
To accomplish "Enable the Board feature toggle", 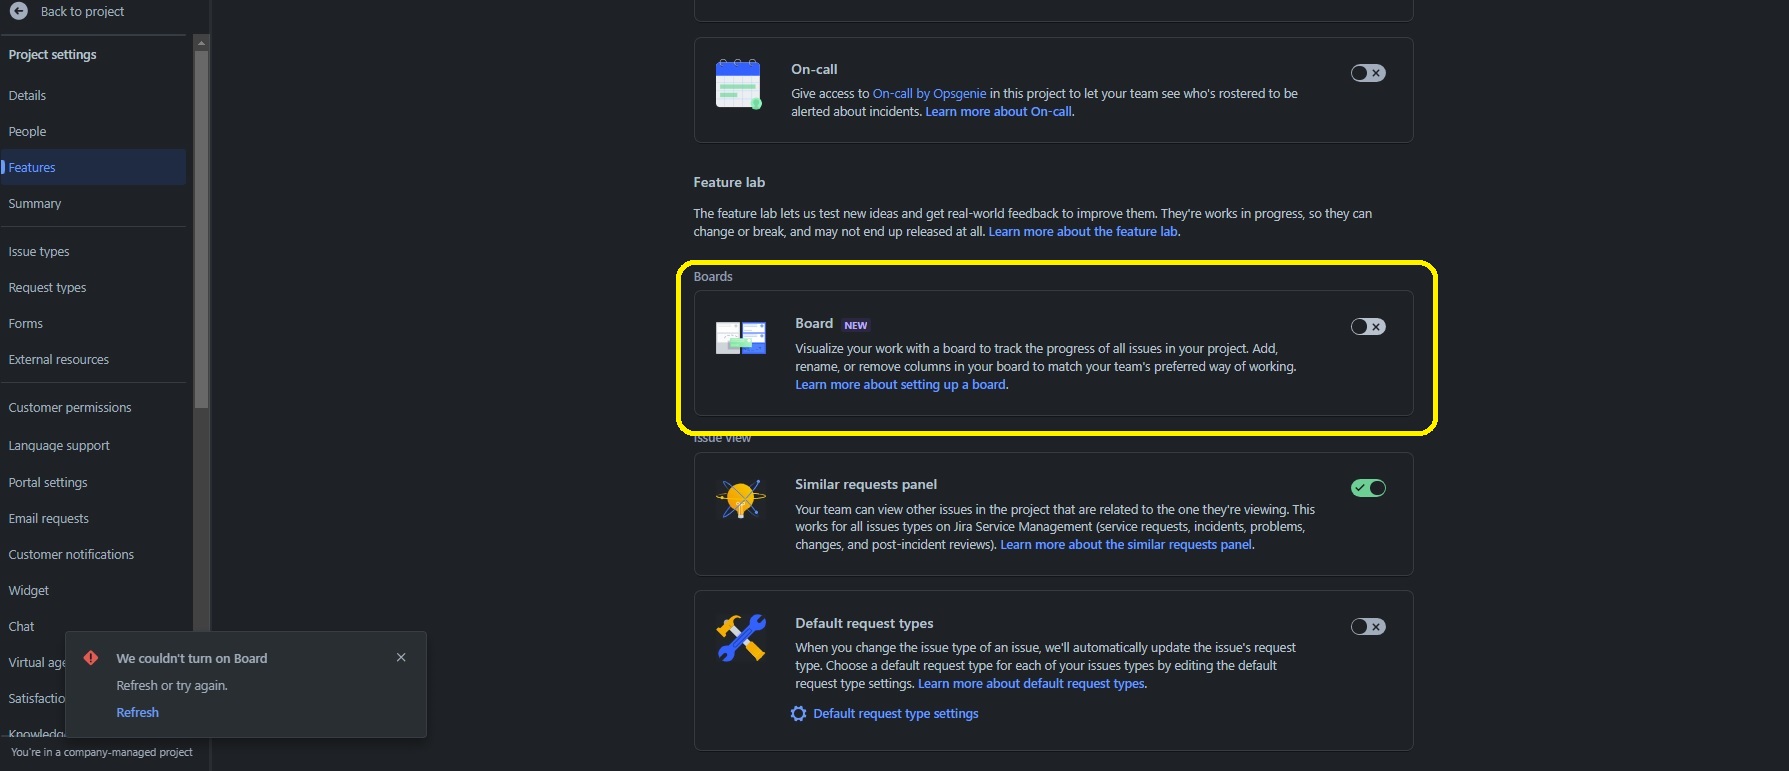I will [x=1368, y=327].
